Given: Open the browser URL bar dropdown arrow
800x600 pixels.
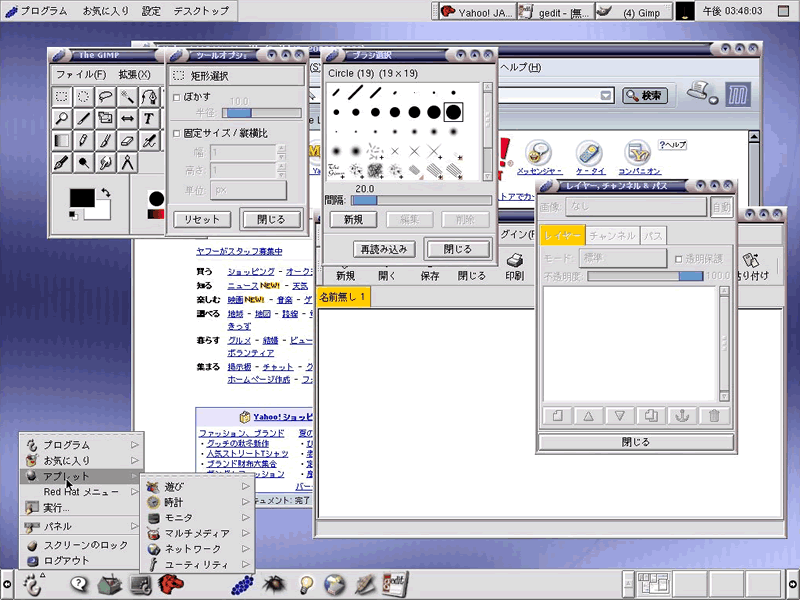Looking at the screenshot, I should (x=606, y=95).
